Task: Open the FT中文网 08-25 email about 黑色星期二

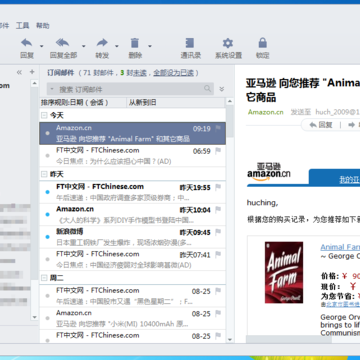Action: point(132,296)
